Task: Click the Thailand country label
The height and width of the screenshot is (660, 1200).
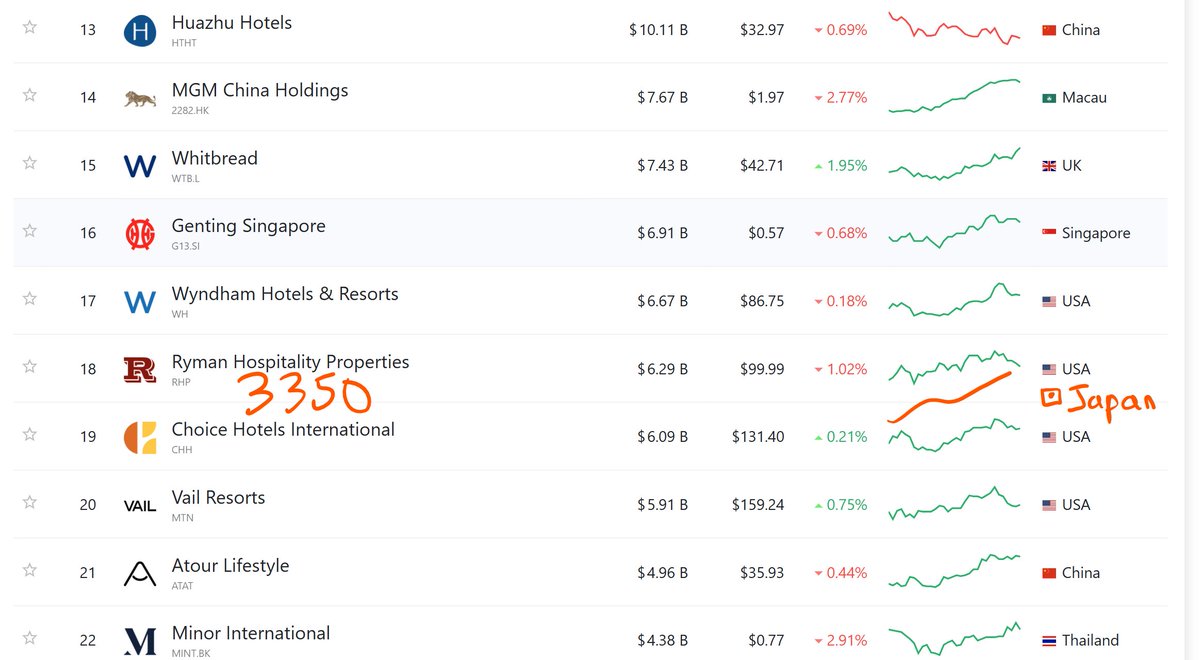Action: click(1090, 641)
